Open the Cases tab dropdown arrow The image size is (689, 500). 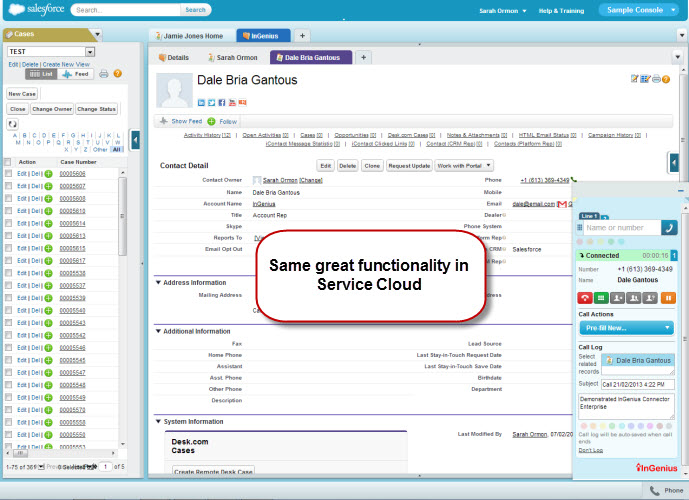click(x=98, y=34)
